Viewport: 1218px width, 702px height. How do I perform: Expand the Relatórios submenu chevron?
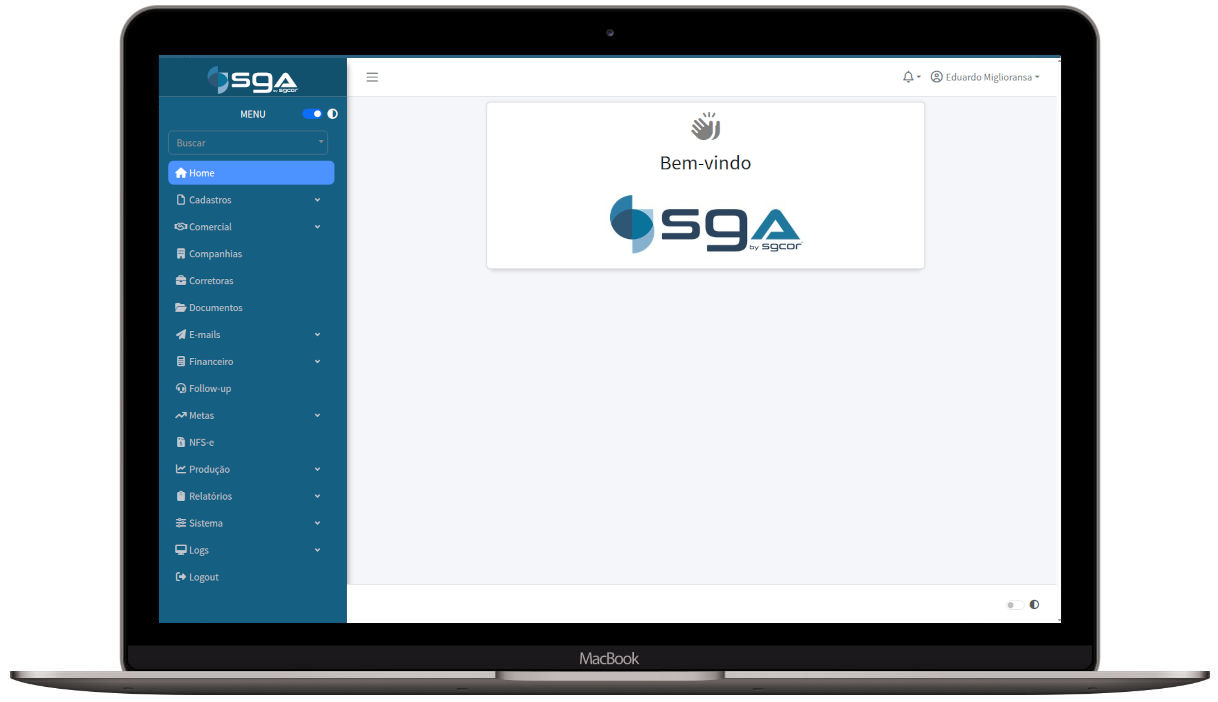[318, 496]
